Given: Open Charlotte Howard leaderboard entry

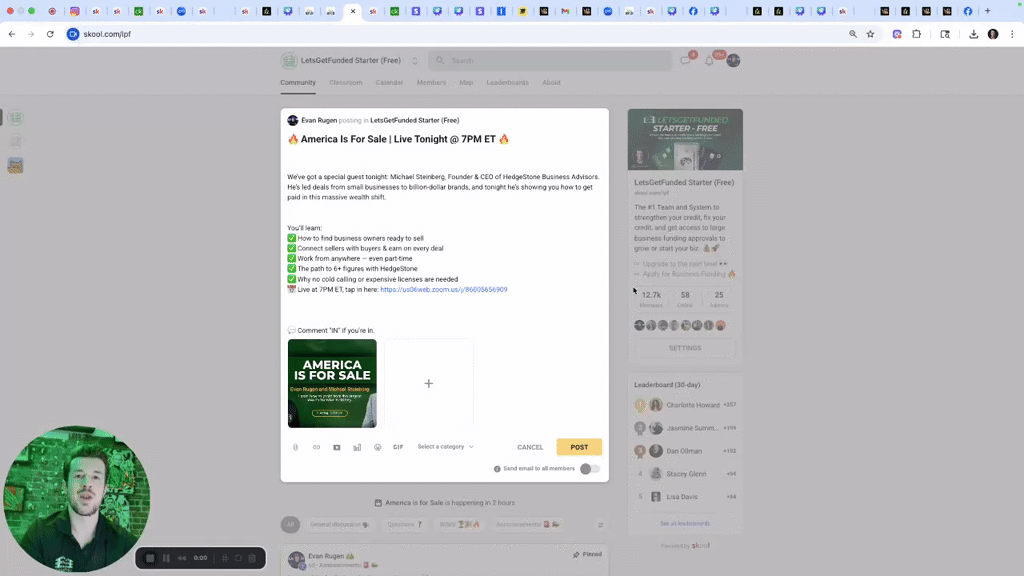Looking at the screenshot, I should tap(685, 405).
